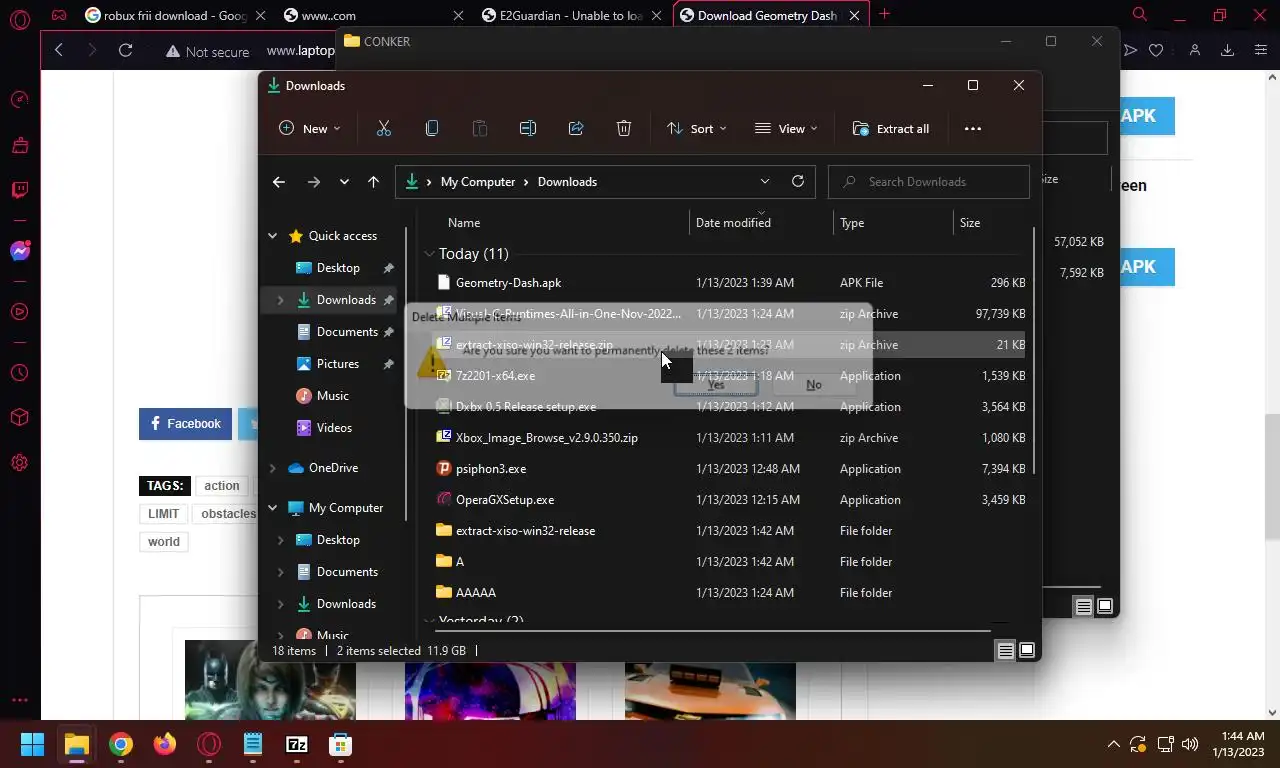Image resolution: width=1280 pixels, height=768 pixels.
Task: Select Videos in Quick access
Action: click(334, 428)
